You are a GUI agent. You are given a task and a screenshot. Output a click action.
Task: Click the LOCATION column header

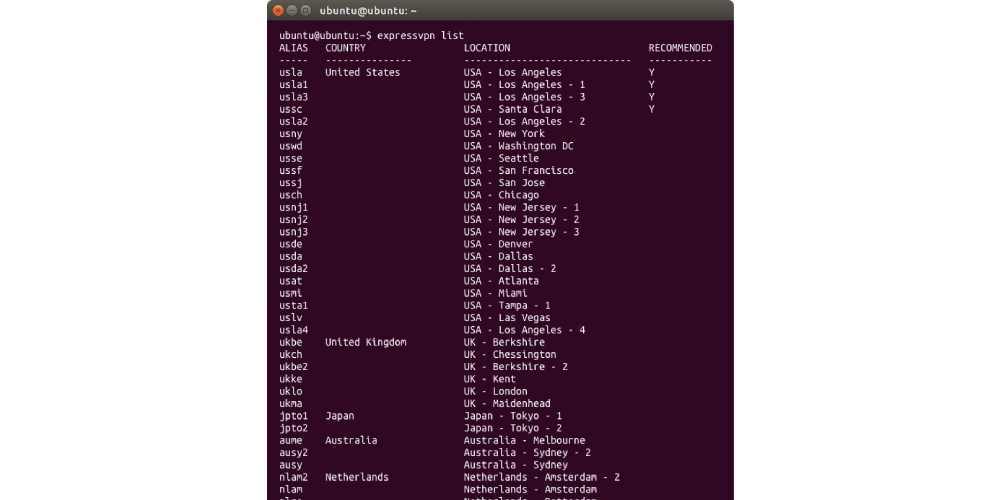pyautogui.click(x=487, y=48)
